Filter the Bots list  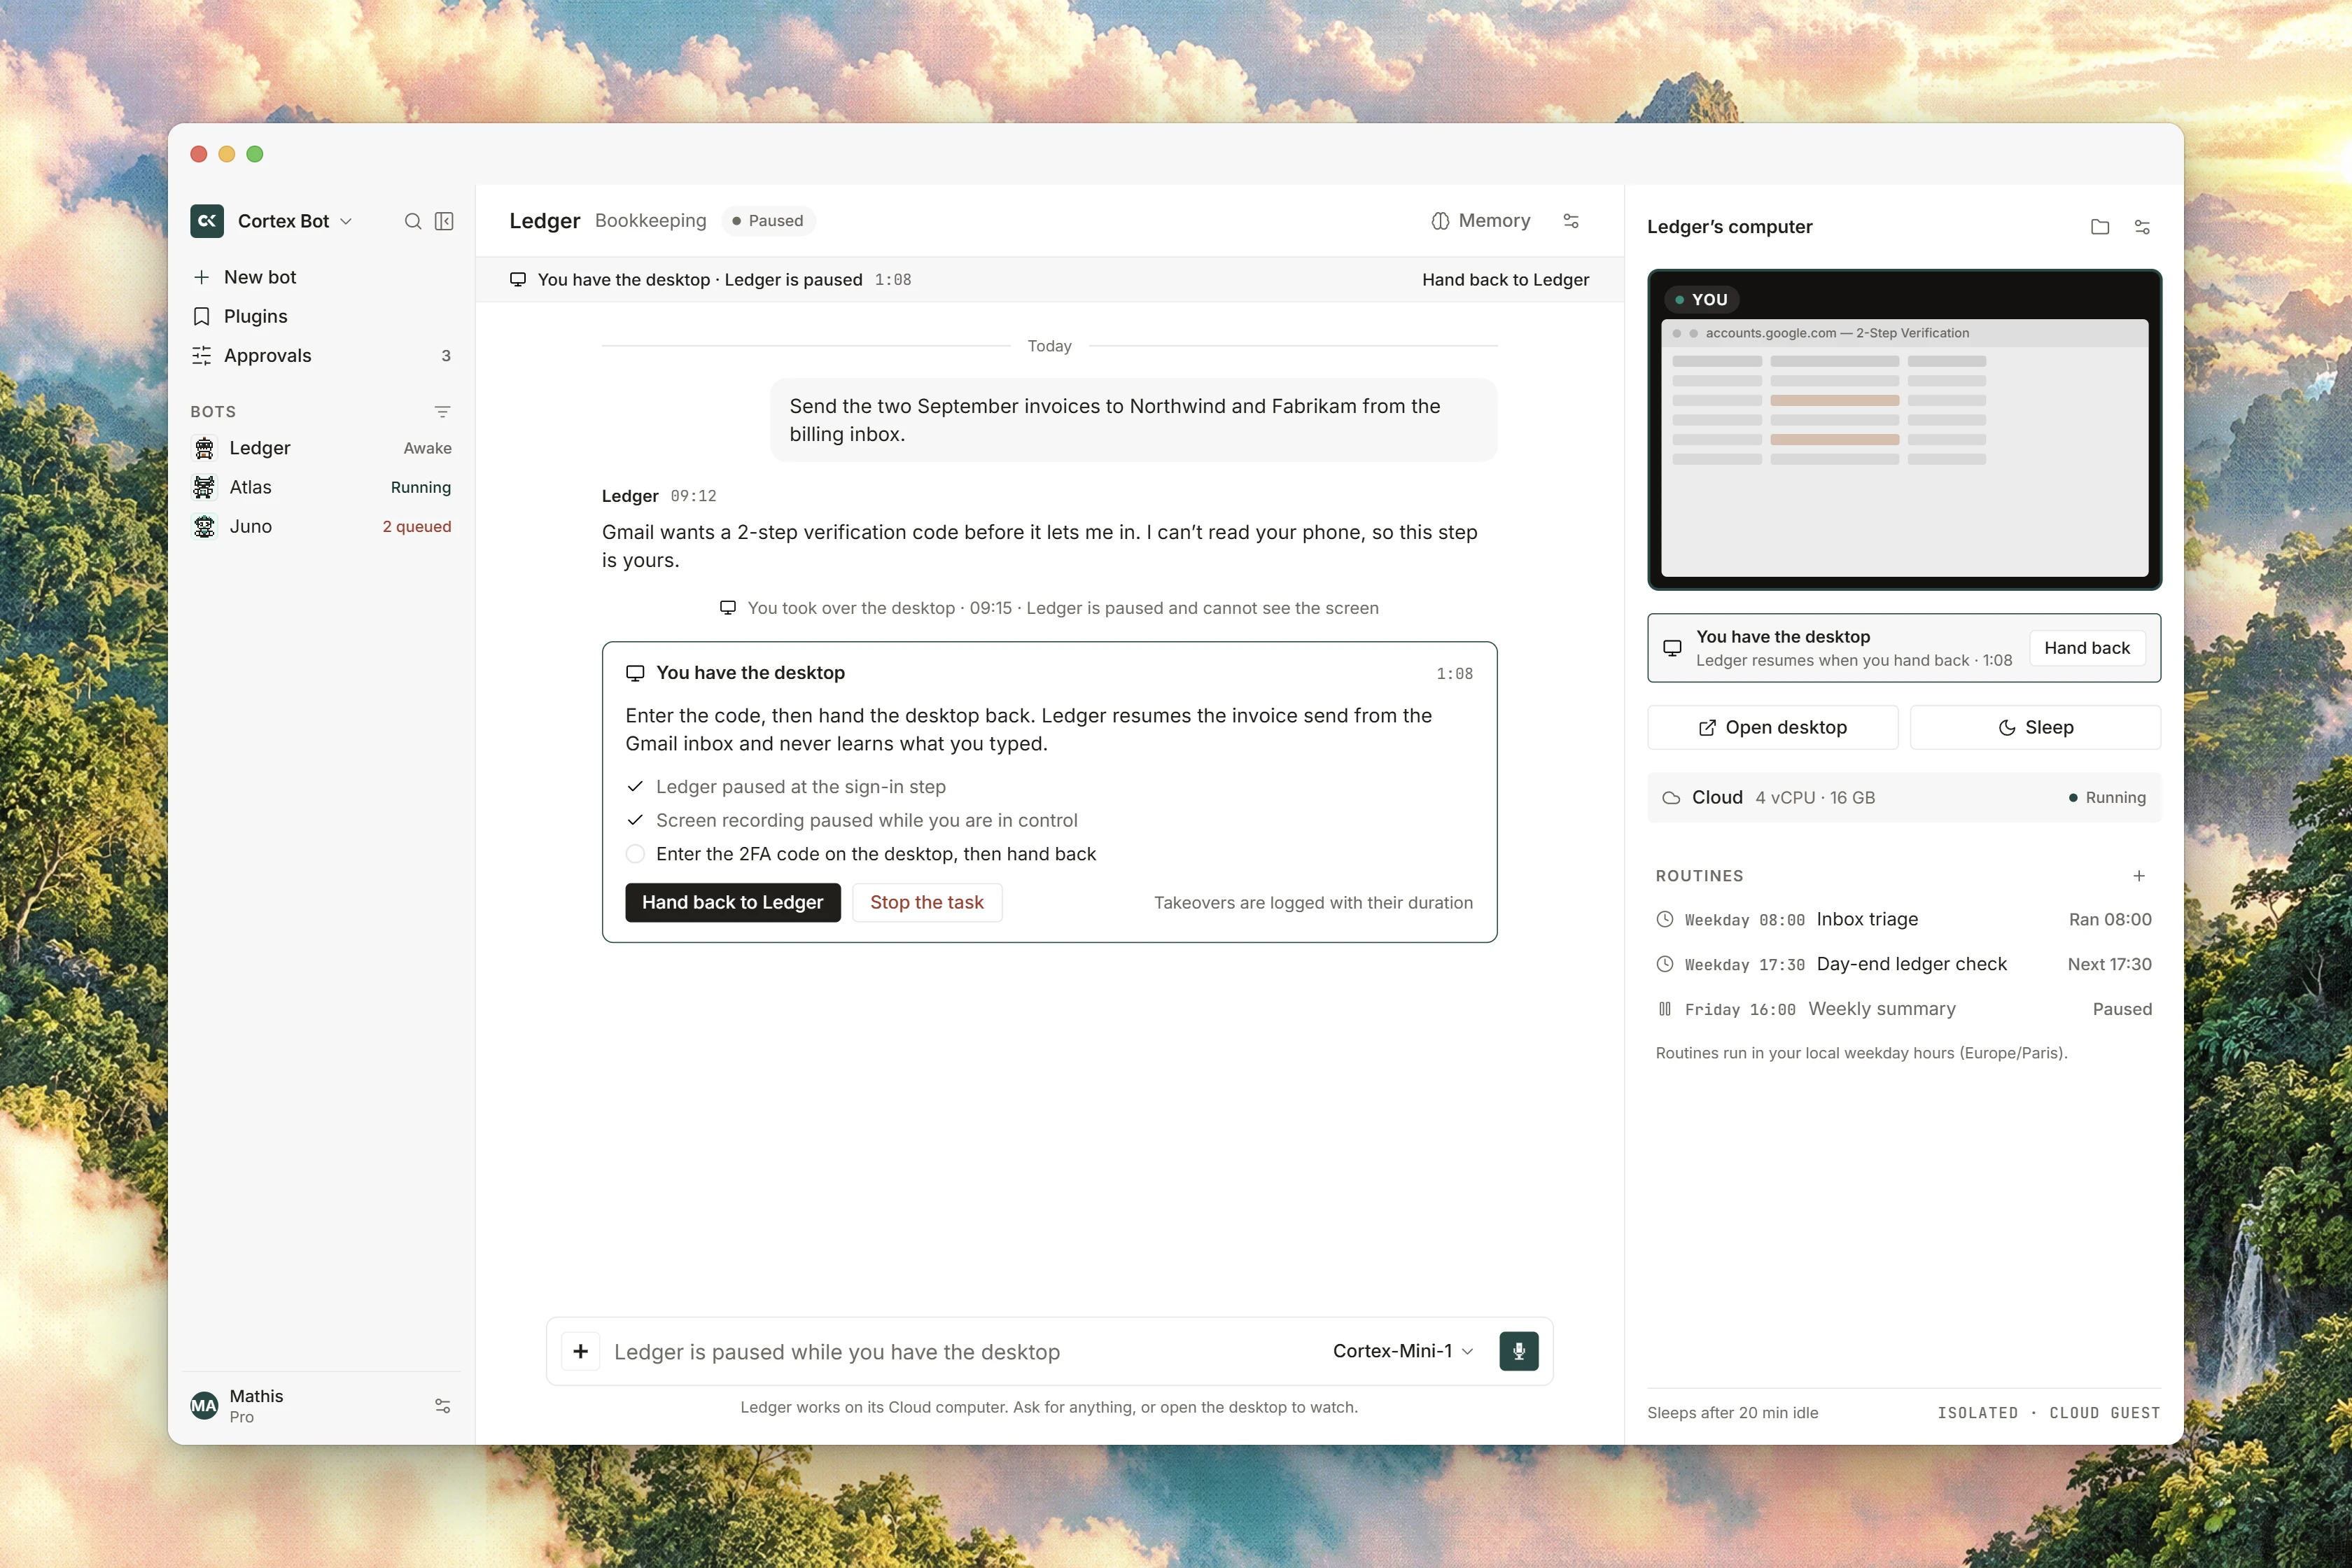click(442, 412)
